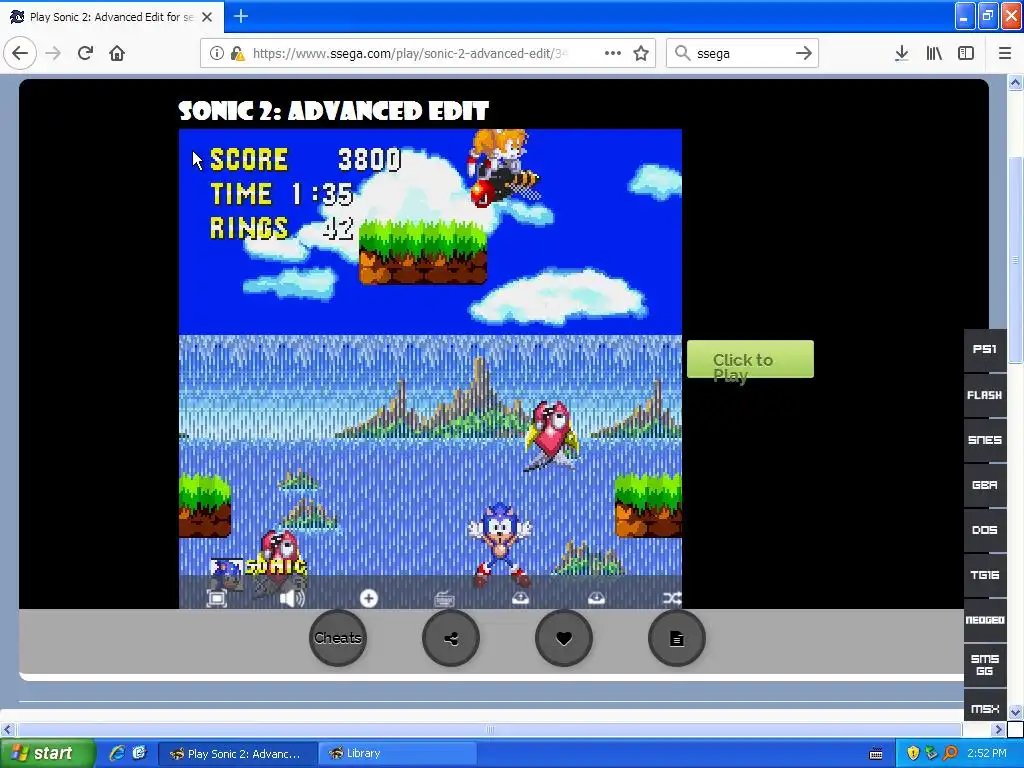Click the plus circle icon in emulator bar

[x=368, y=598]
